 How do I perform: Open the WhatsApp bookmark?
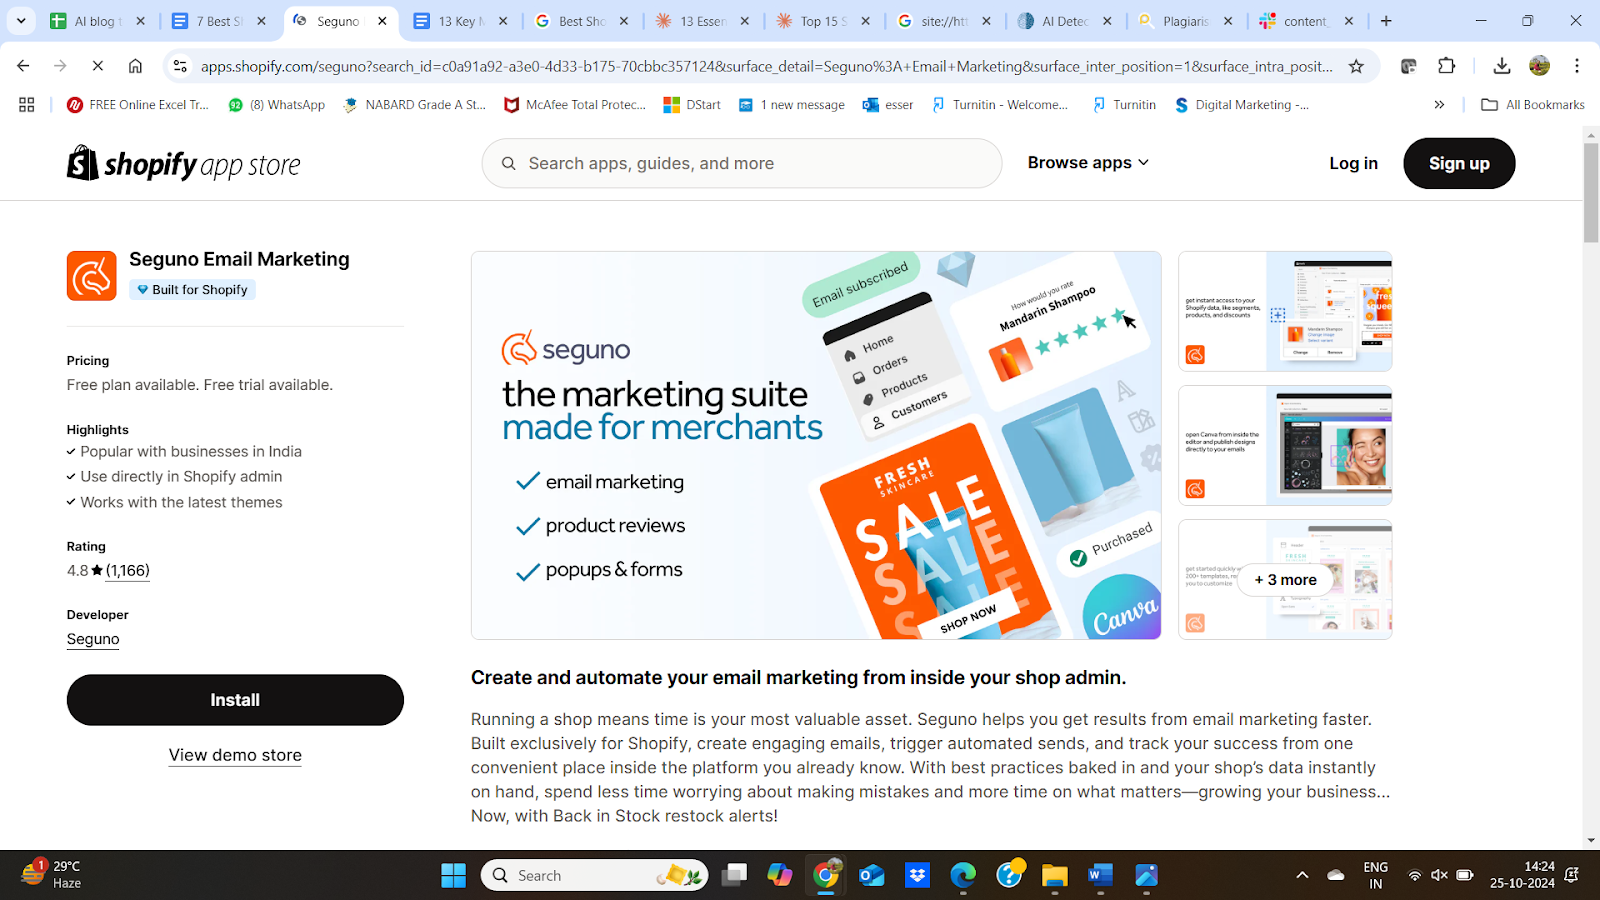click(277, 104)
